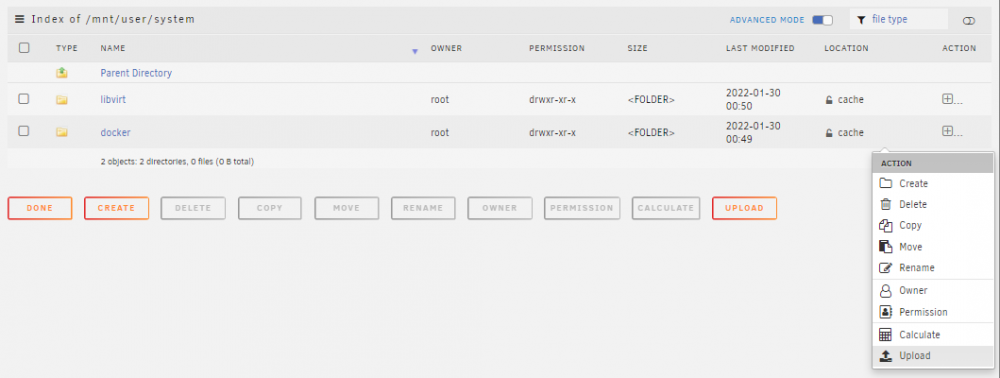Click the filter funnel icon
The image size is (1000, 378).
click(861, 20)
